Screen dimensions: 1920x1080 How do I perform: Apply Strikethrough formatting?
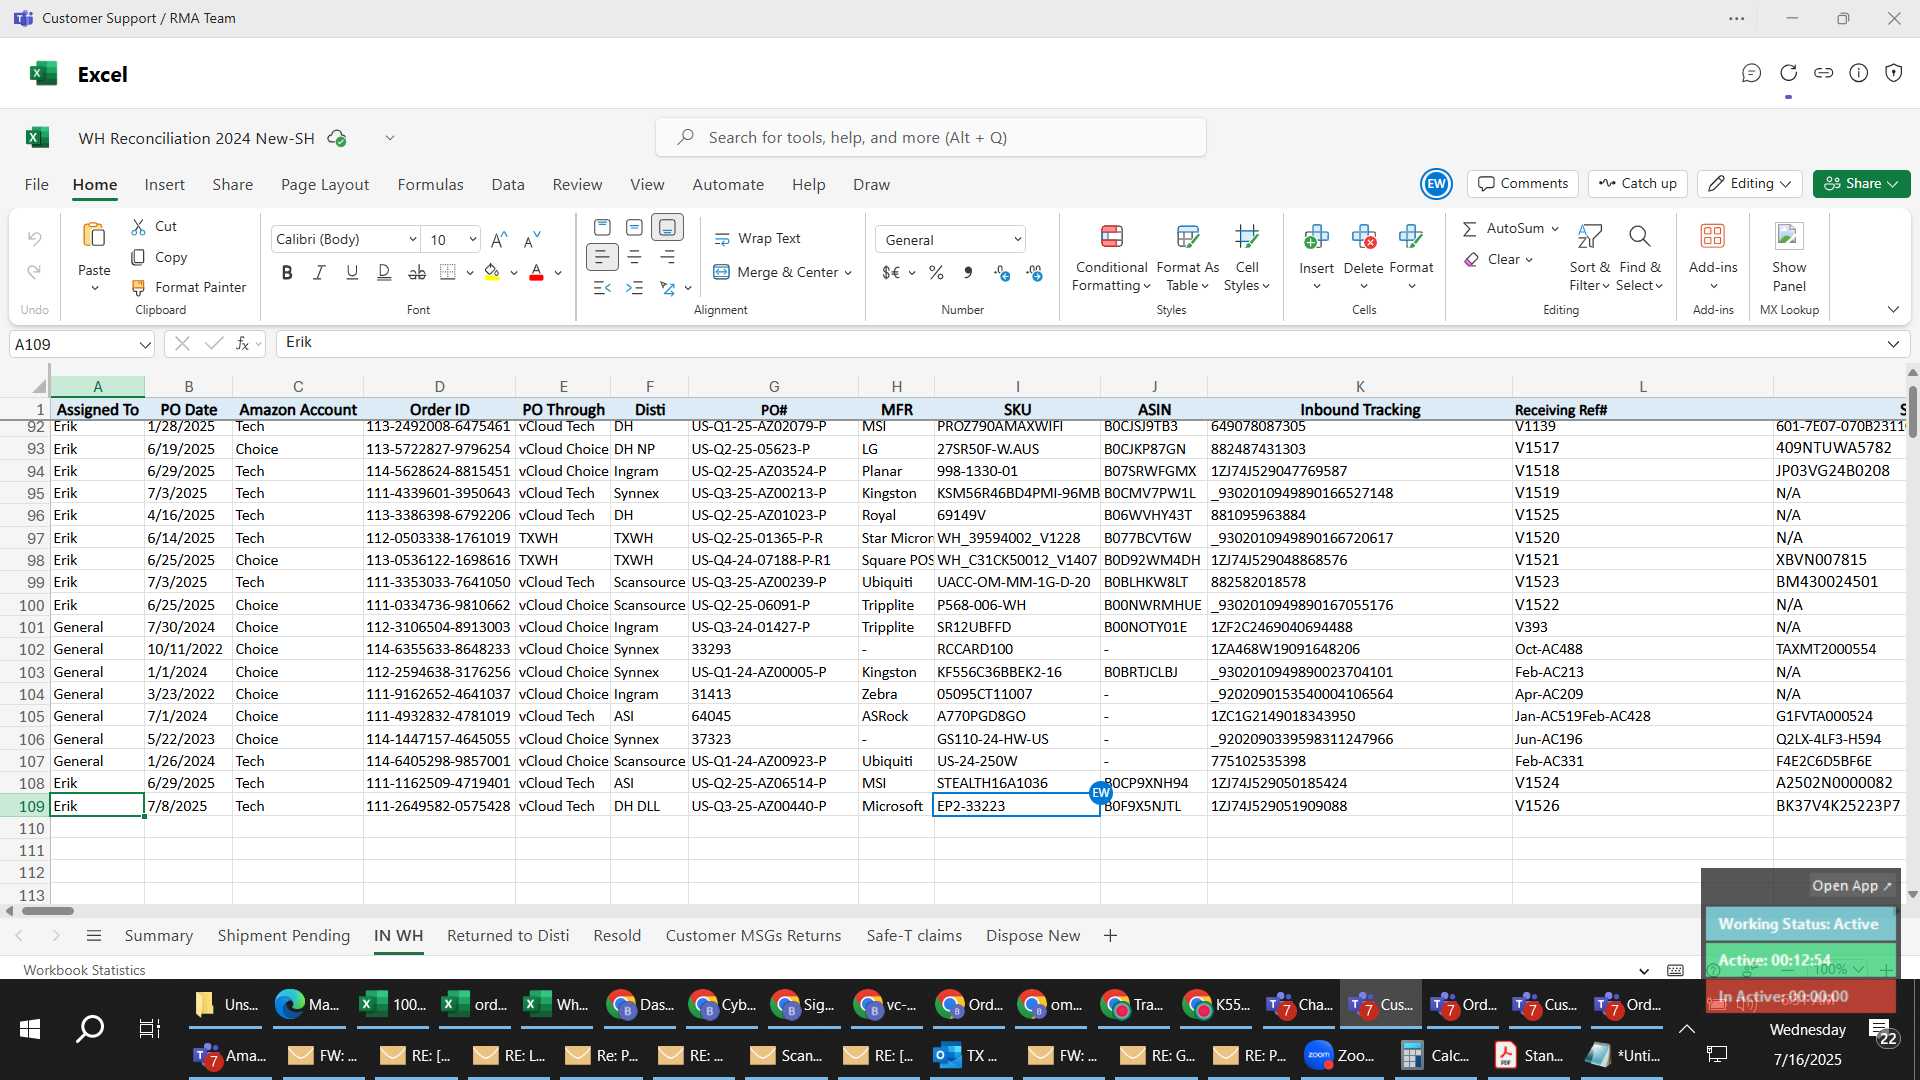tap(417, 272)
